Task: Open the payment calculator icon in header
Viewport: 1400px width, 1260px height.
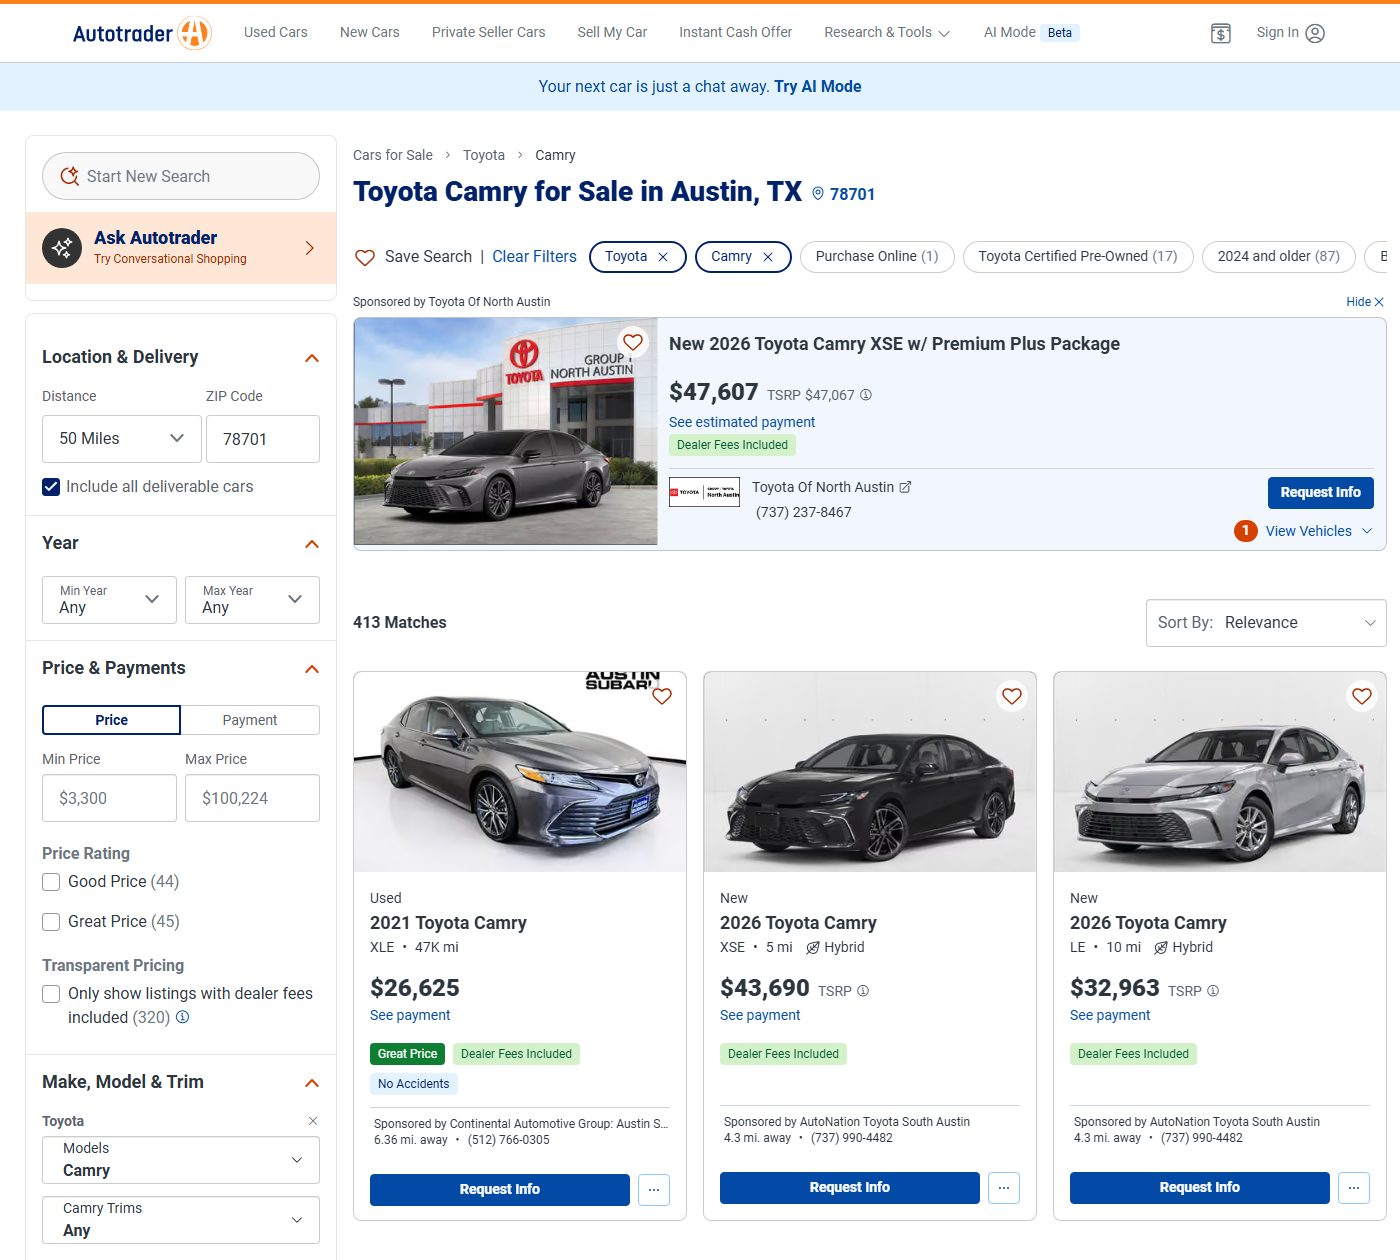Action: [x=1220, y=33]
